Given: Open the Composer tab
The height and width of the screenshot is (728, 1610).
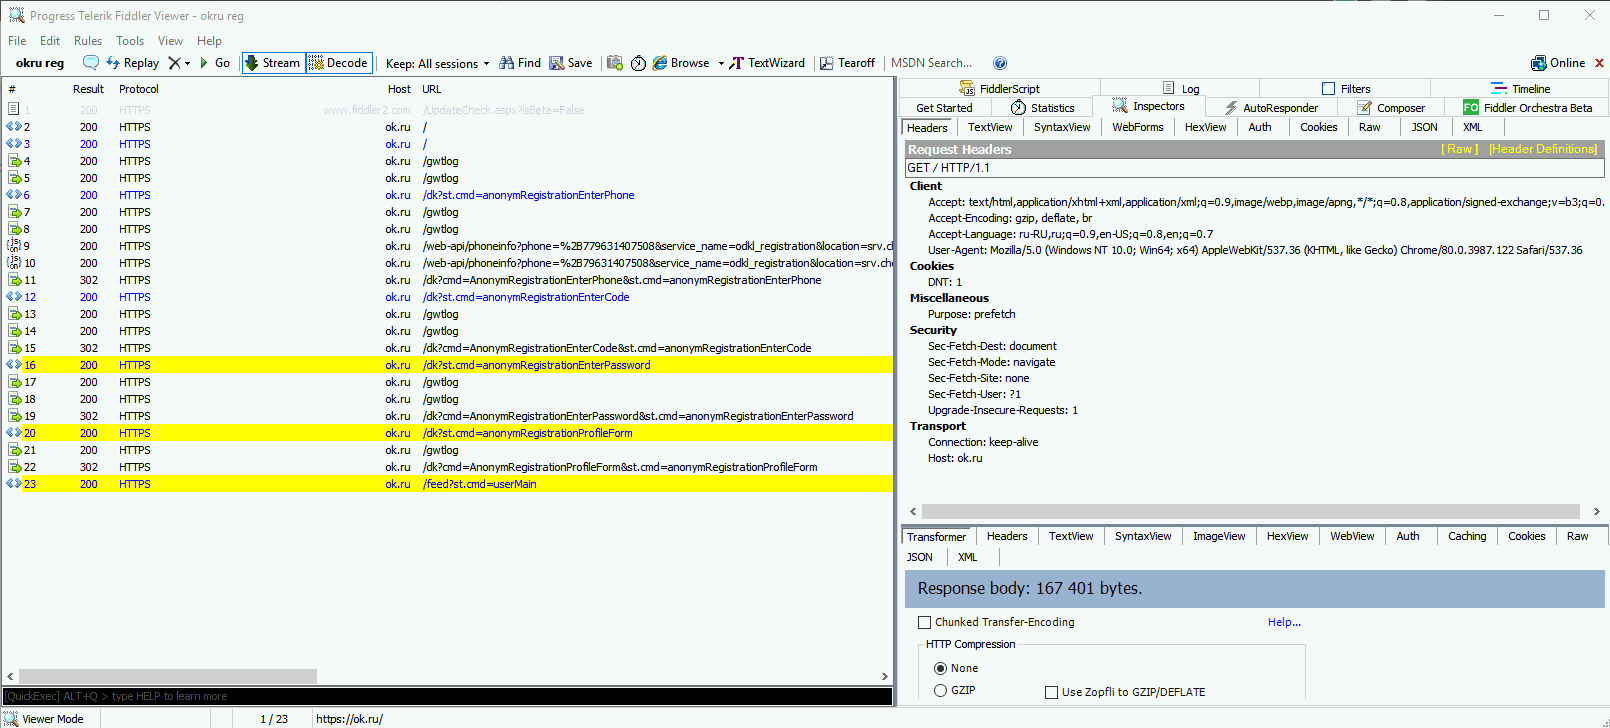Looking at the screenshot, I should pos(1391,108).
